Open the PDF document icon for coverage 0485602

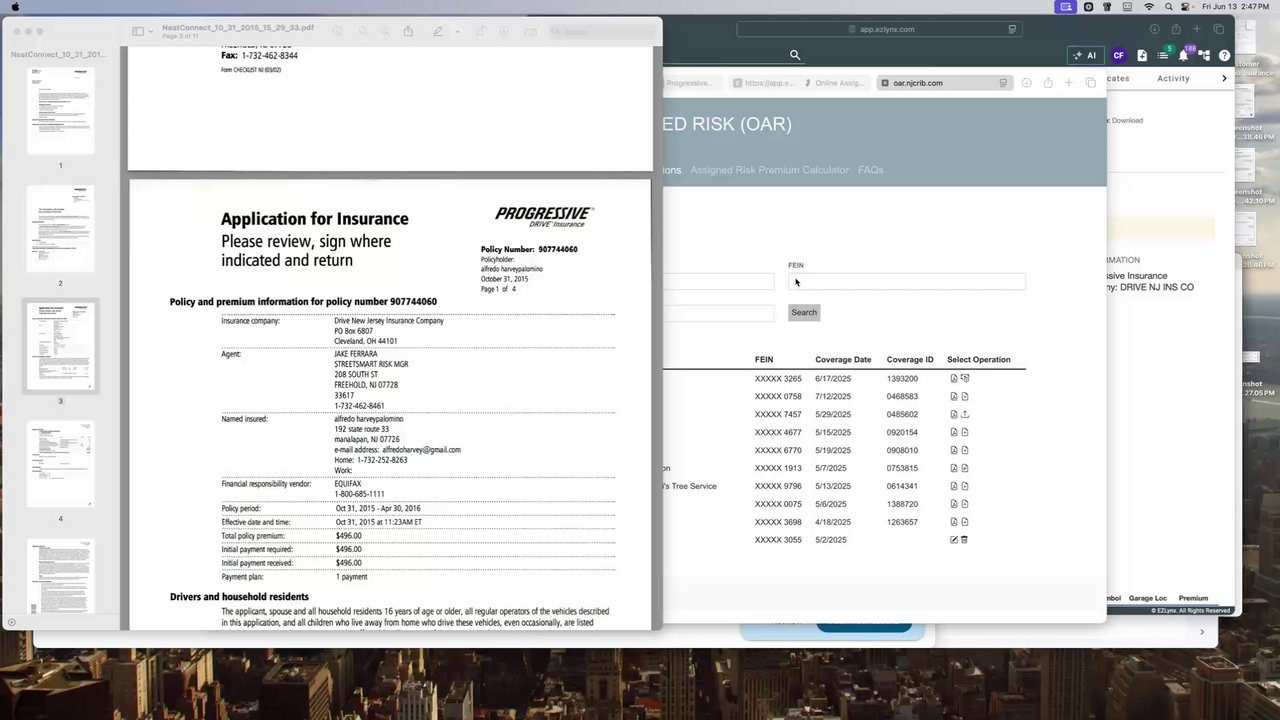click(954, 415)
